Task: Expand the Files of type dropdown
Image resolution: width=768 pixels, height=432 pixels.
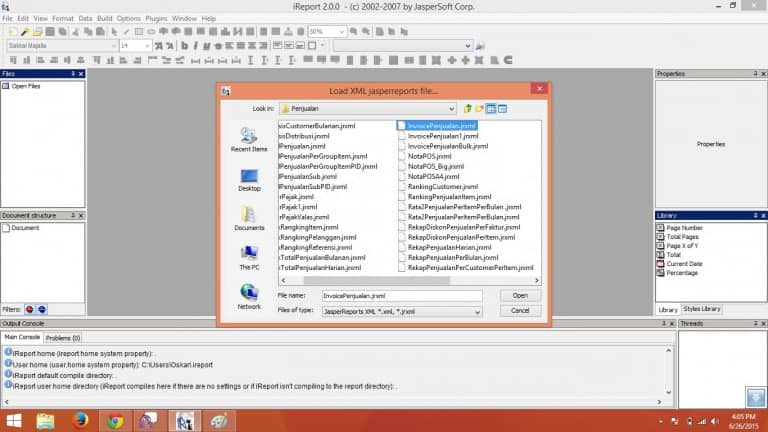Action: click(x=477, y=312)
